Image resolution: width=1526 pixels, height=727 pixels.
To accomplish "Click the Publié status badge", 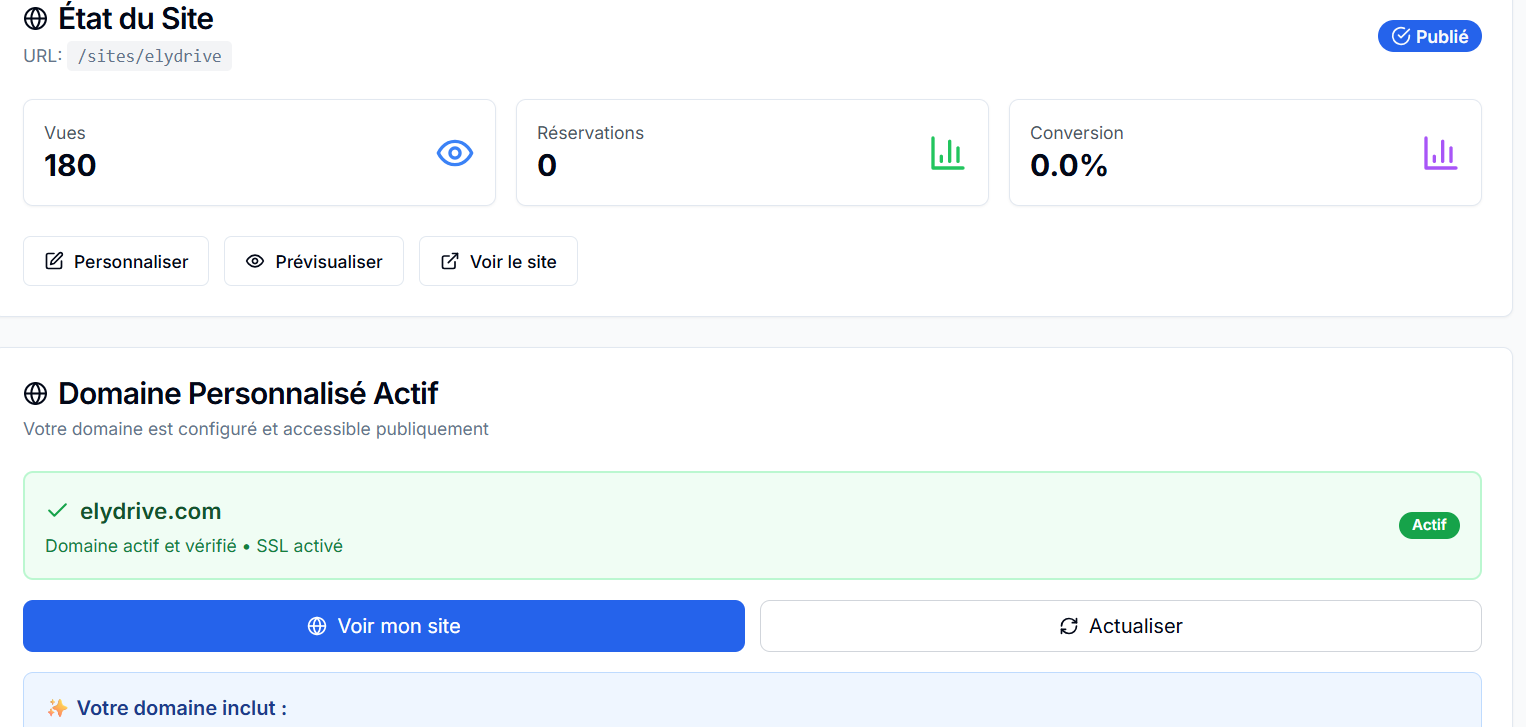I will pyautogui.click(x=1429, y=35).
